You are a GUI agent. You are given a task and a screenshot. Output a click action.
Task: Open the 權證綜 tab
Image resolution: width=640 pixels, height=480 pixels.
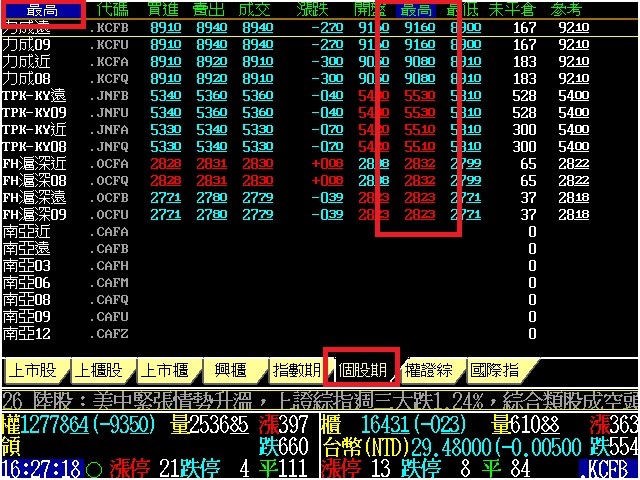click(x=430, y=370)
